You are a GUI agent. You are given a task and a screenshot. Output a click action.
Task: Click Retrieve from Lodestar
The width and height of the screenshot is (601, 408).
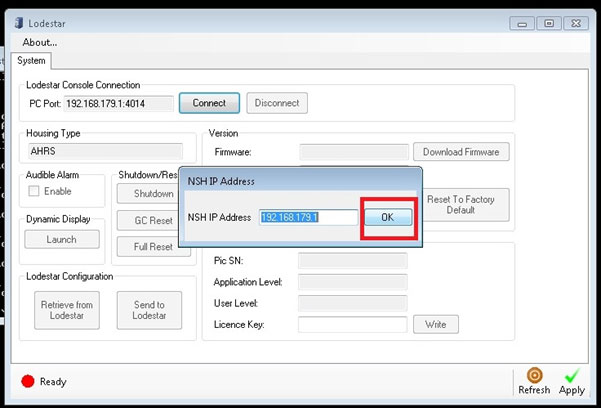67,310
